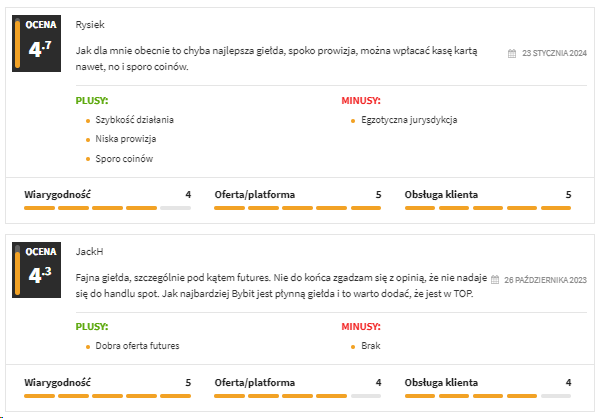Select the PLUSY heading in Rysiek's review
The image size is (600, 418).
click(x=92, y=100)
